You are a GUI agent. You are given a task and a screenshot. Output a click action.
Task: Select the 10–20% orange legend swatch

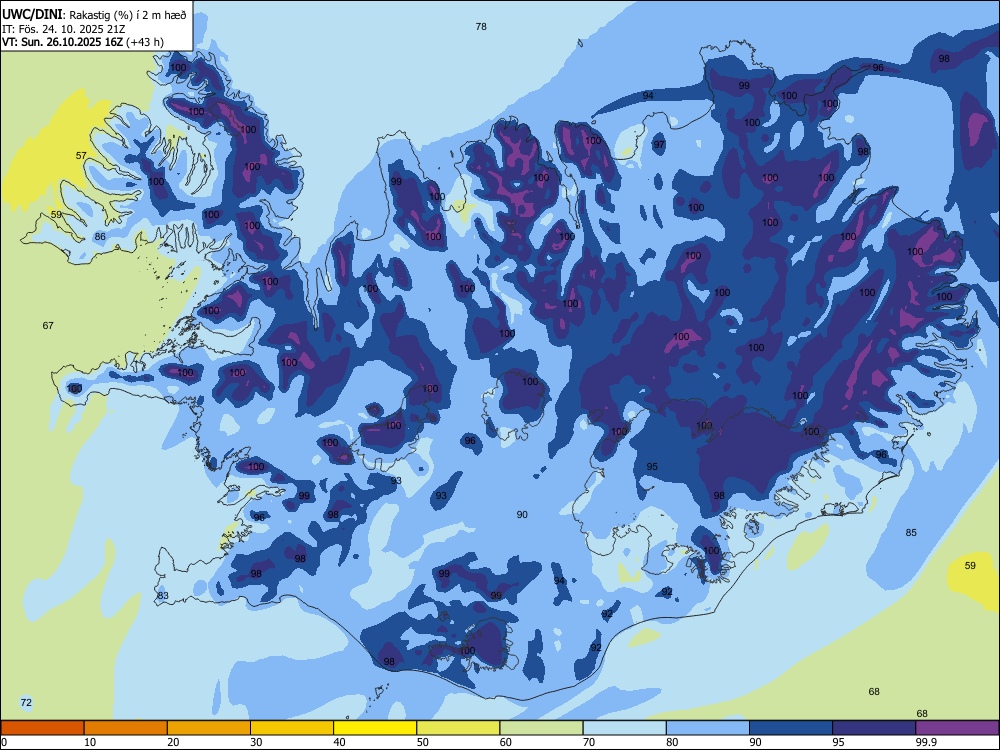point(126,728)
